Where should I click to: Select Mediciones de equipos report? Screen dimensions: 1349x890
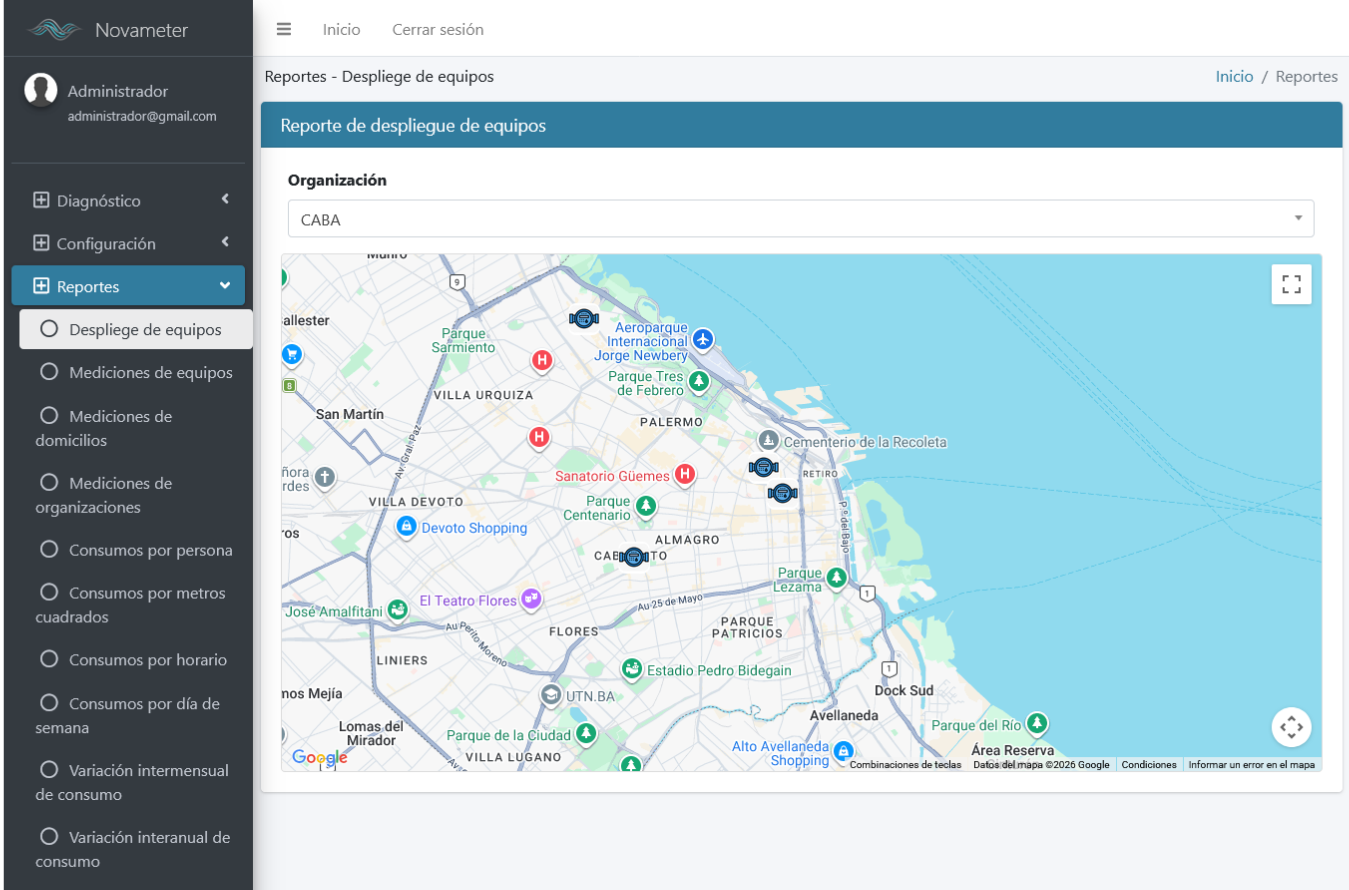pos(150,372)
